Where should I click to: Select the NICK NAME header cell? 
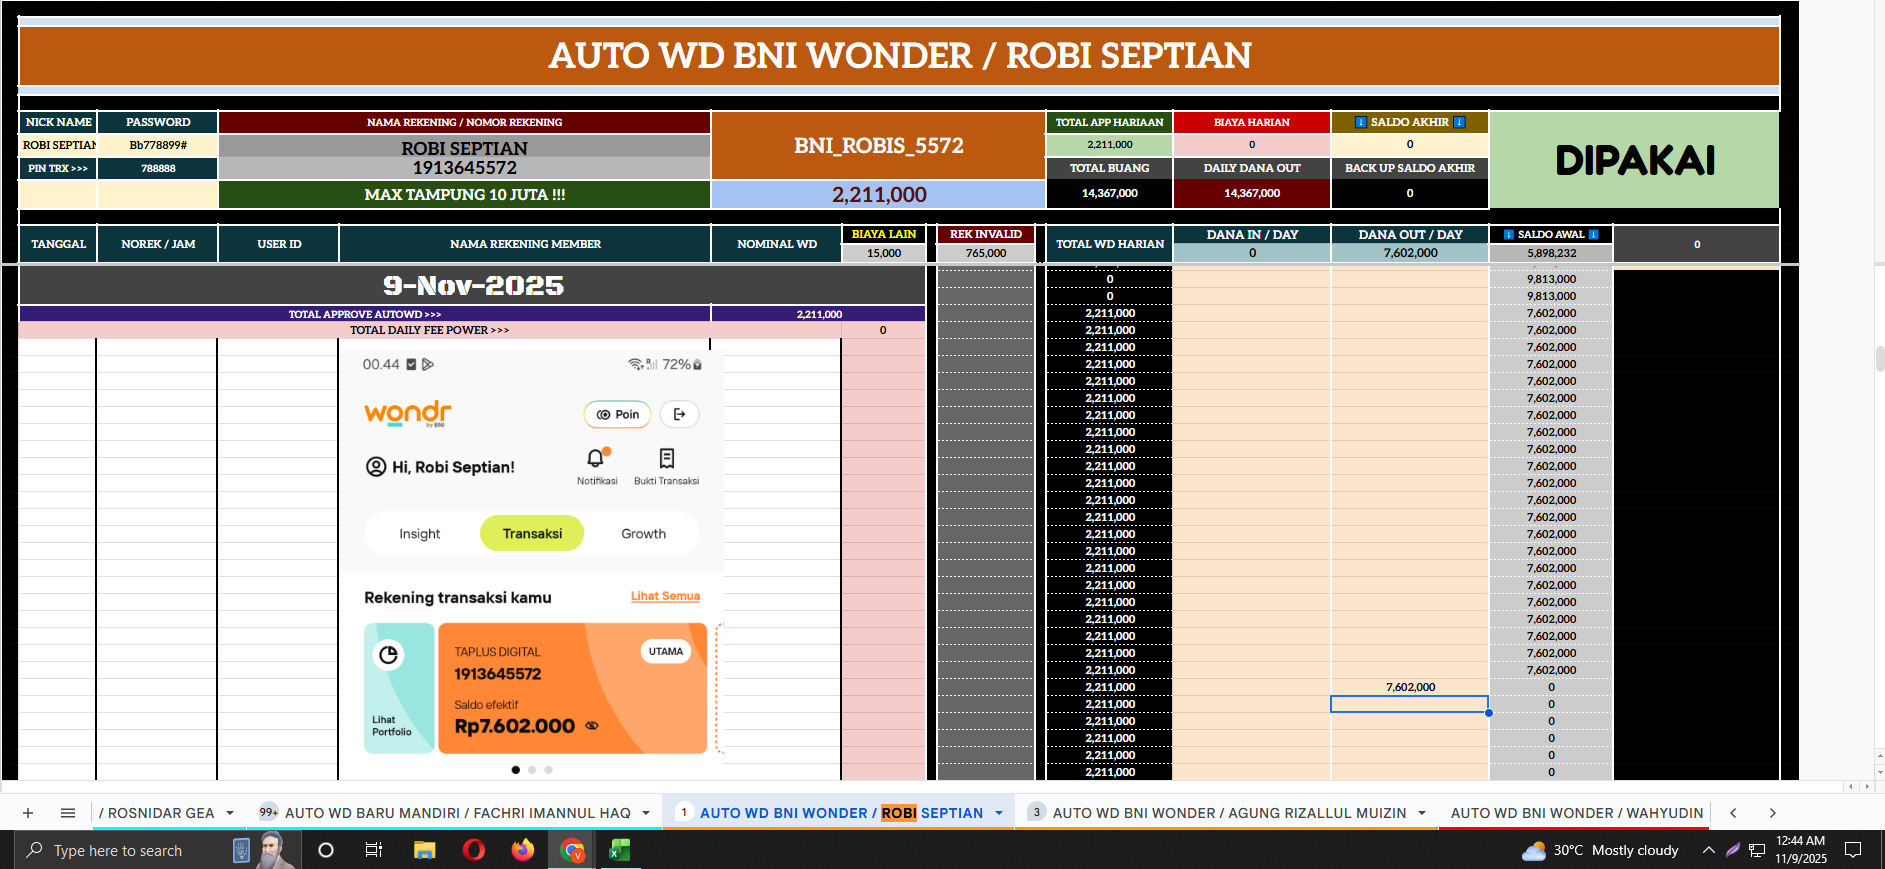point(58,122)
